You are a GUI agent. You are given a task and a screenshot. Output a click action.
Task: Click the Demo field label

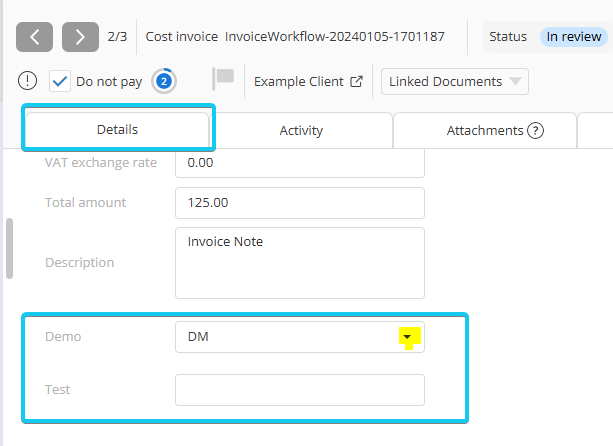(63, 337)
